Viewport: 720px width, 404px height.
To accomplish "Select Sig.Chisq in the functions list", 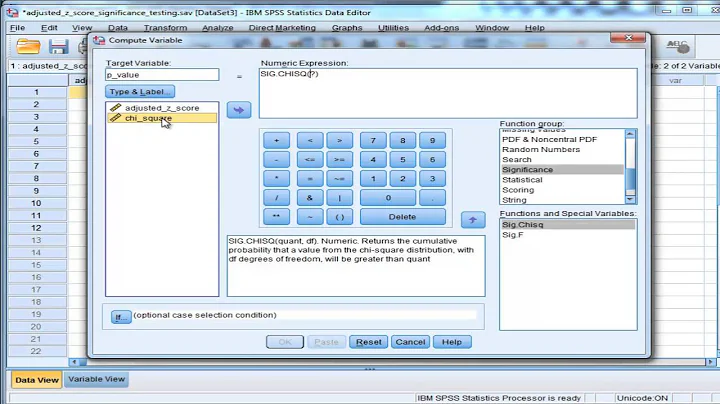I will pos(568,224).
